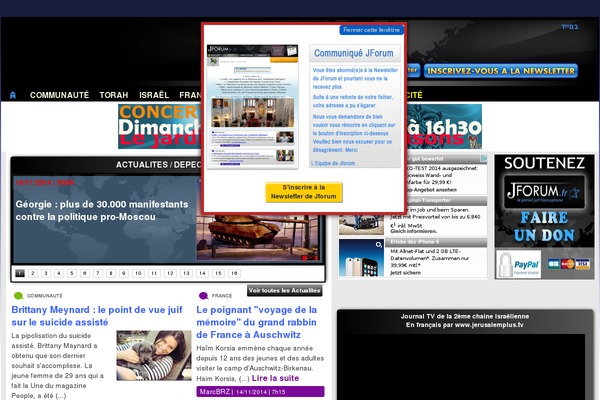Open 'Brittany Meynard' article headline
Screen dimensions: 600x400
pyautogui.click(x=97, y=316)
